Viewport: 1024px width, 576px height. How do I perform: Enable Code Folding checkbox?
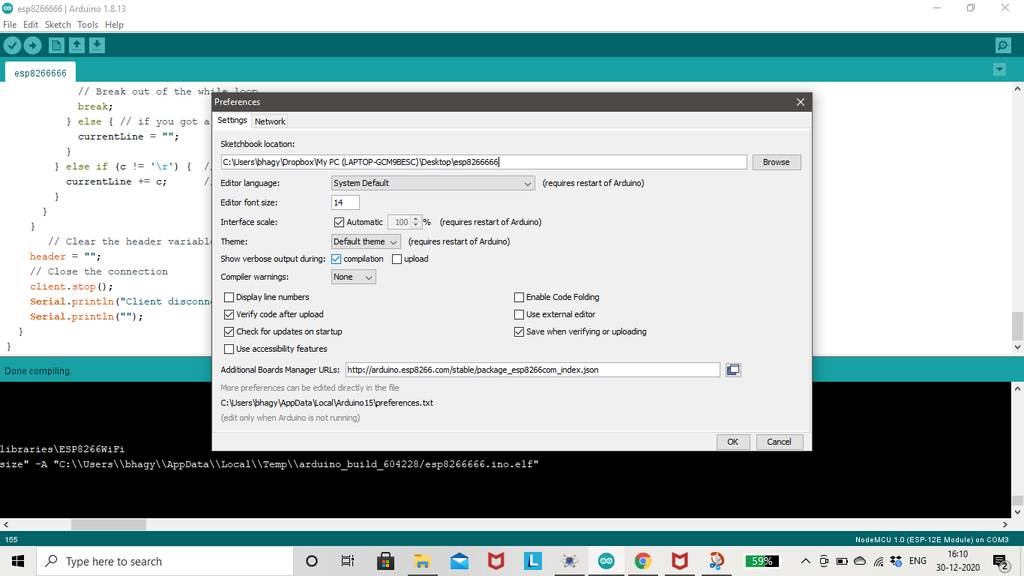pyautogui.click(x=519, y=297)
